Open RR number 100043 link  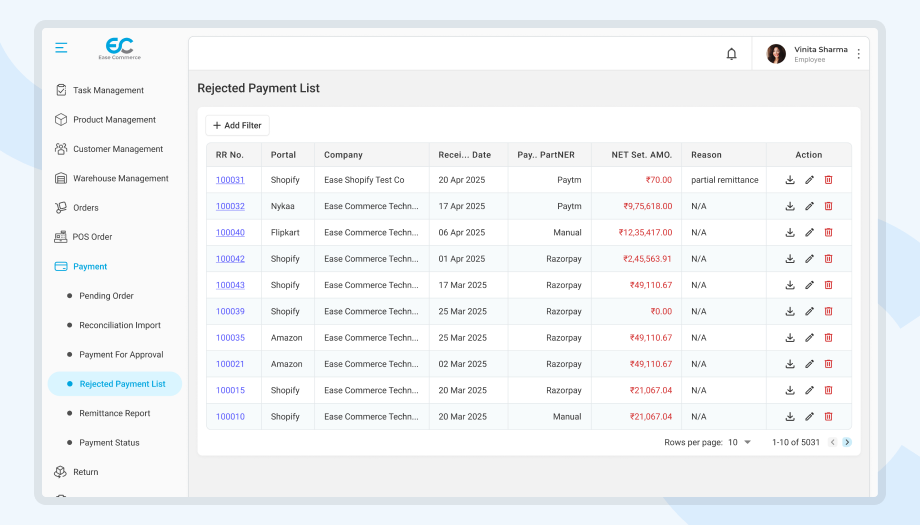click(230, 285)
